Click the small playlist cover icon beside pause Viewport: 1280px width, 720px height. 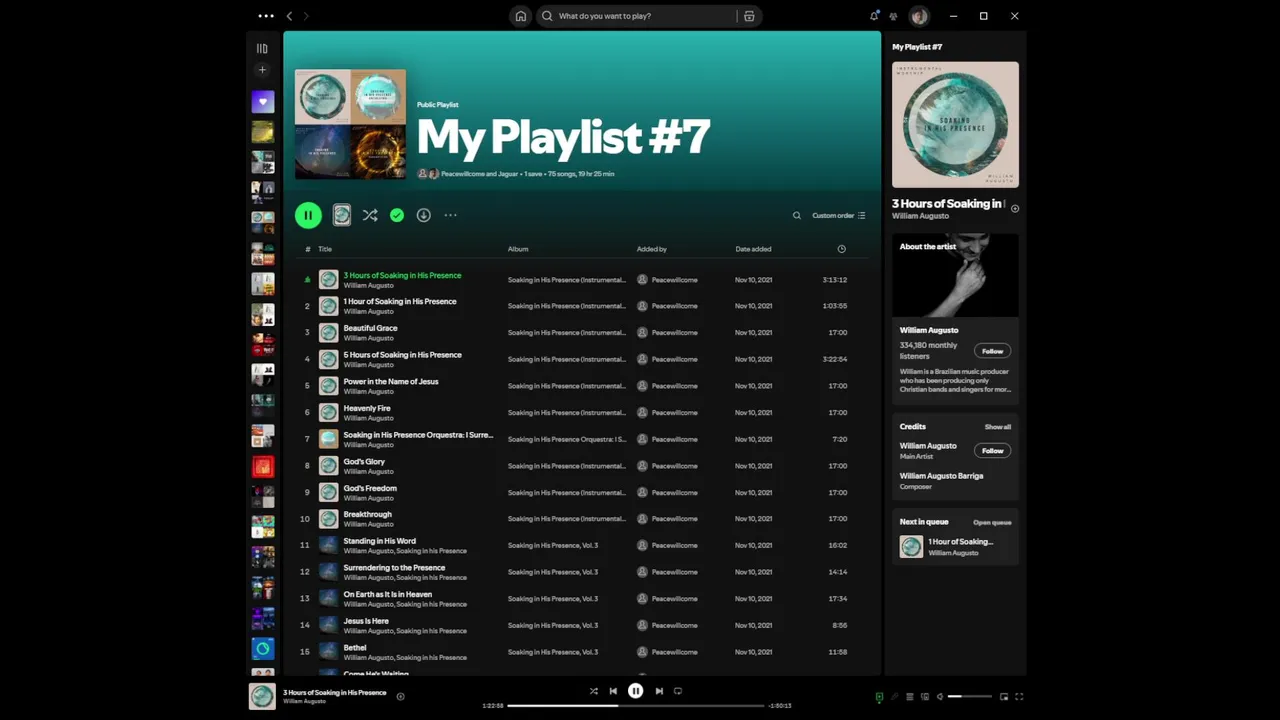(342, 215)
